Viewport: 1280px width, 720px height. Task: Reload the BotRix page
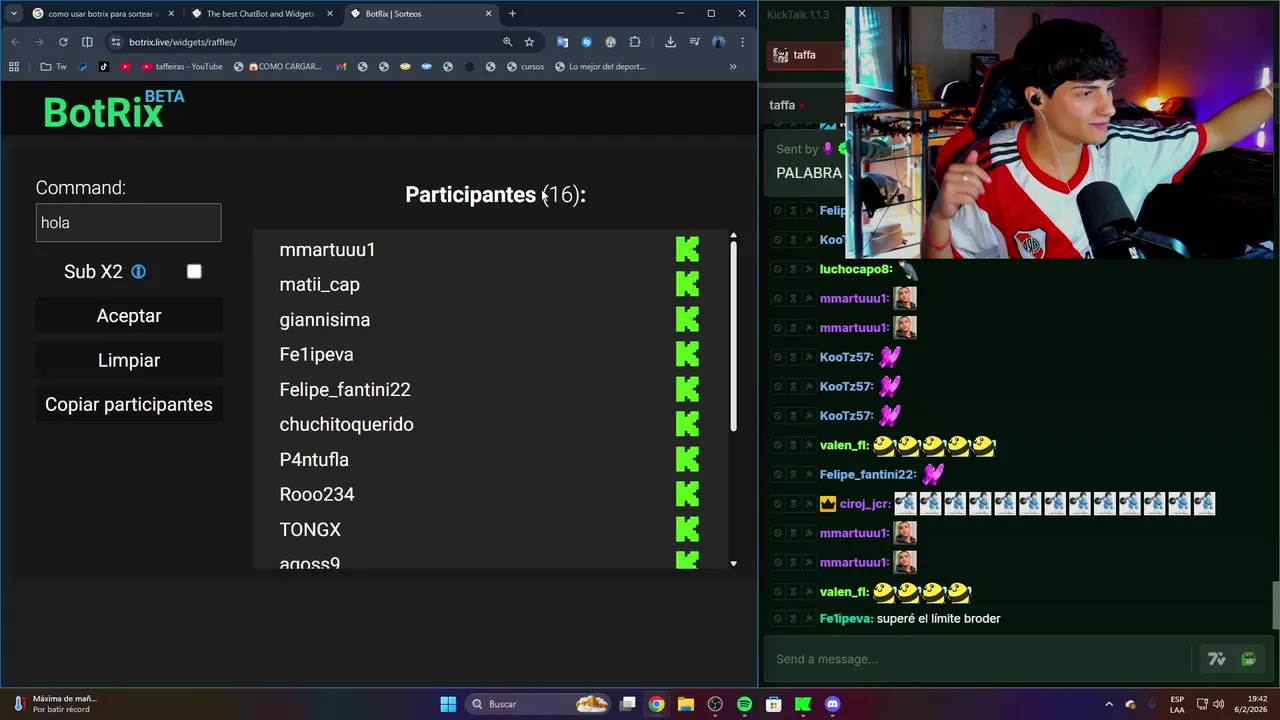[x=63, y=42]
